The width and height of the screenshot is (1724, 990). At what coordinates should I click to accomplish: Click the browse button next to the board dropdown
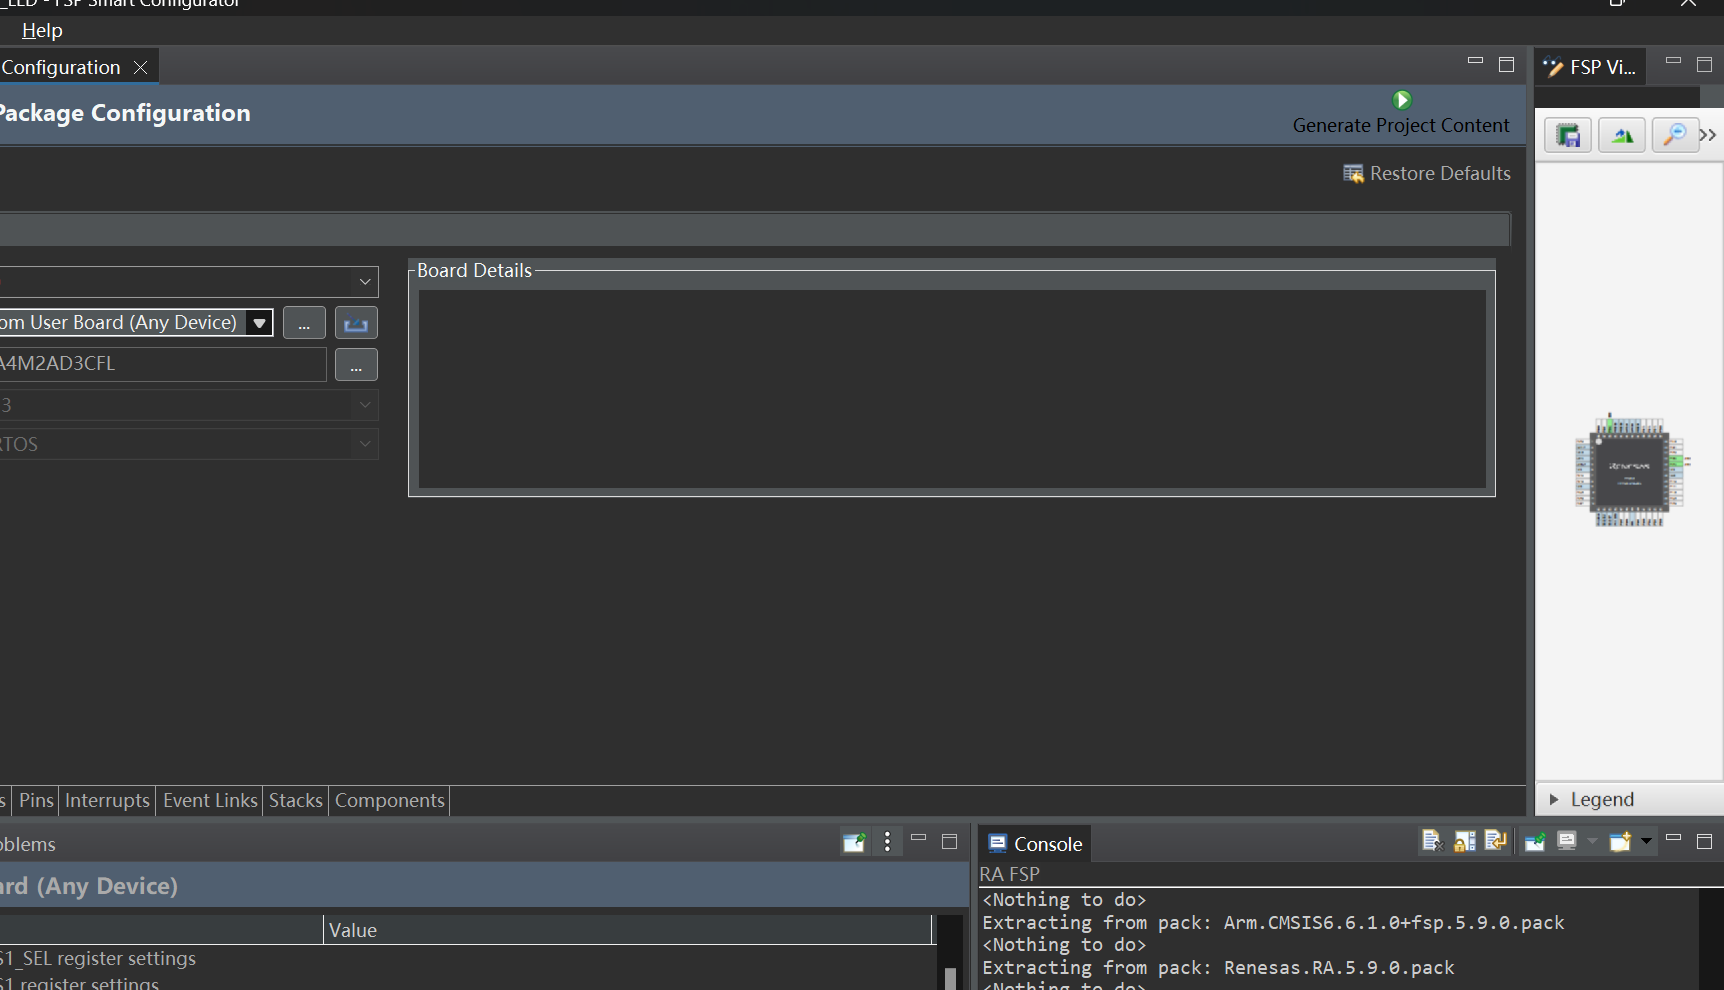click(x=304, y=323)
